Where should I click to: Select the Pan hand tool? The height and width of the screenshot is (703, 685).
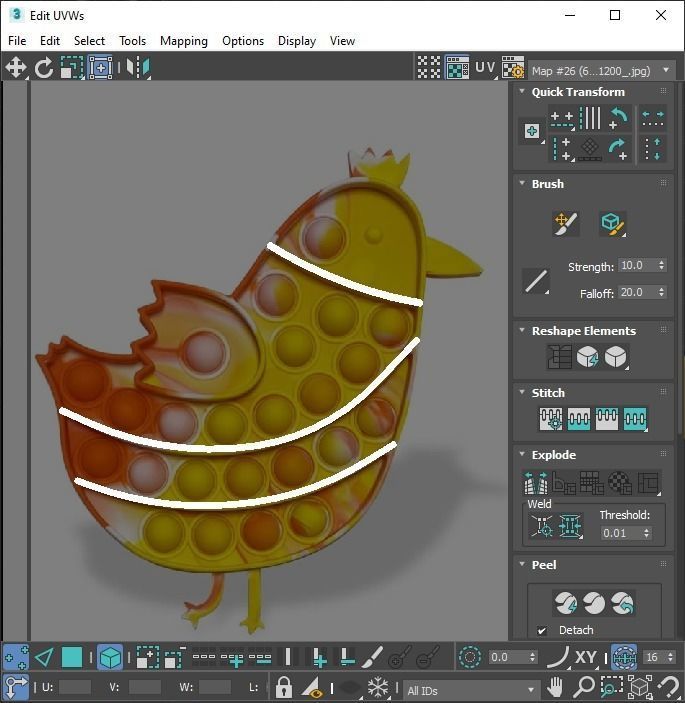[x=555, y=686]
